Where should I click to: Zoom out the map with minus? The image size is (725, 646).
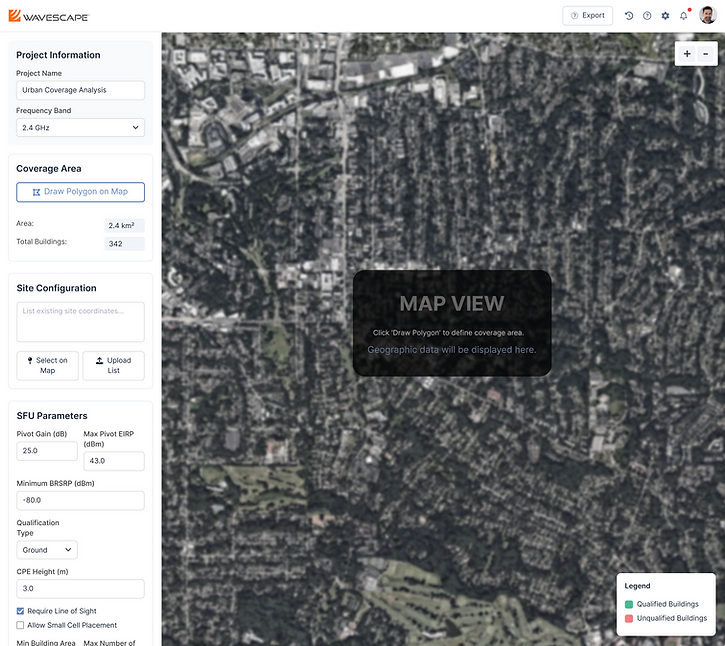[x=706, y=54]
